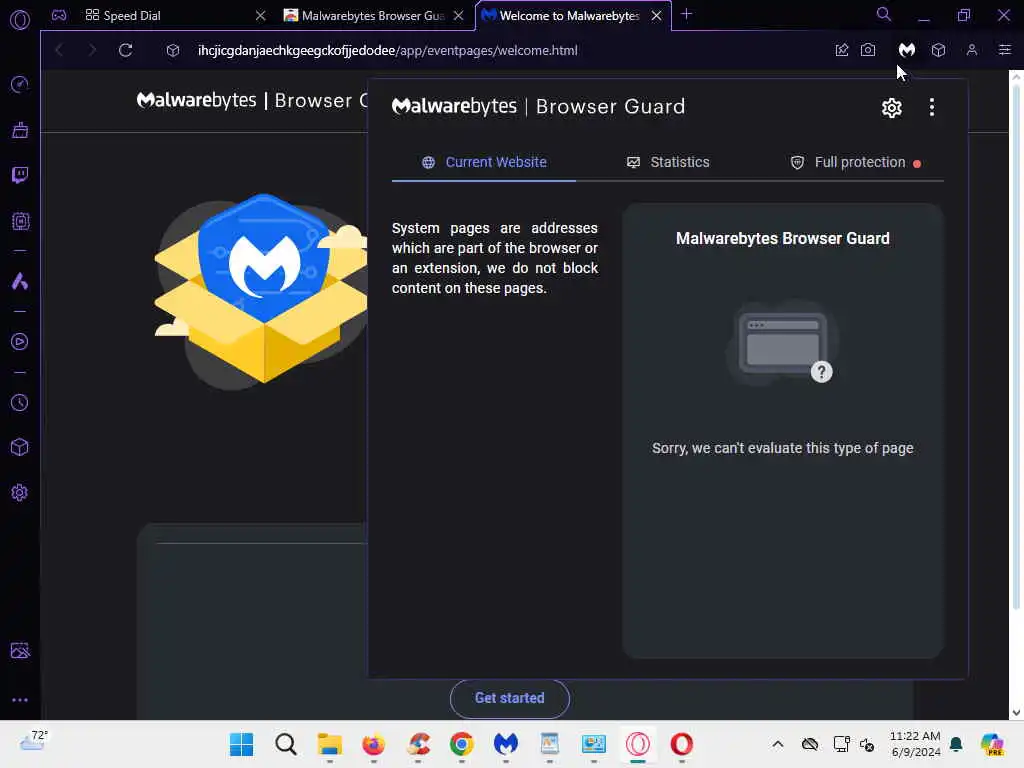
Task: Open the CPU chip icon in sidebar
Action: [20, 221]
